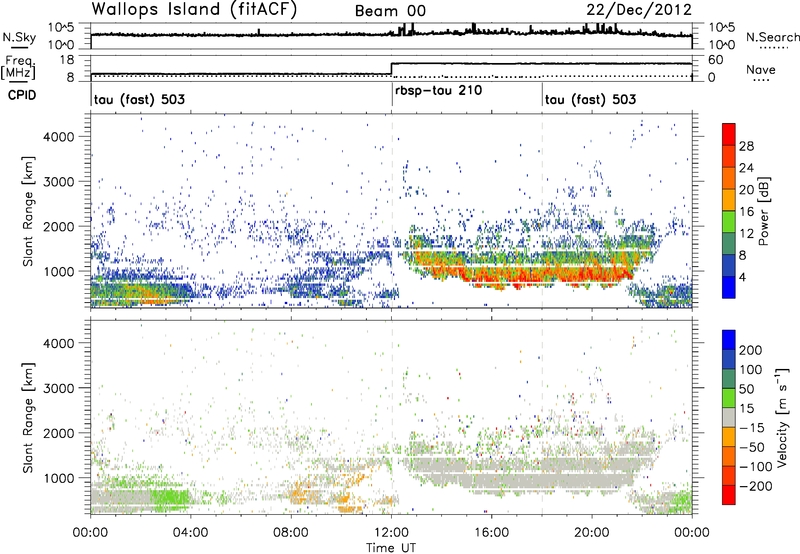Click the 'N.Sky' legend label
Viewport: 800px width, 554px height.
tap(19, 37)
